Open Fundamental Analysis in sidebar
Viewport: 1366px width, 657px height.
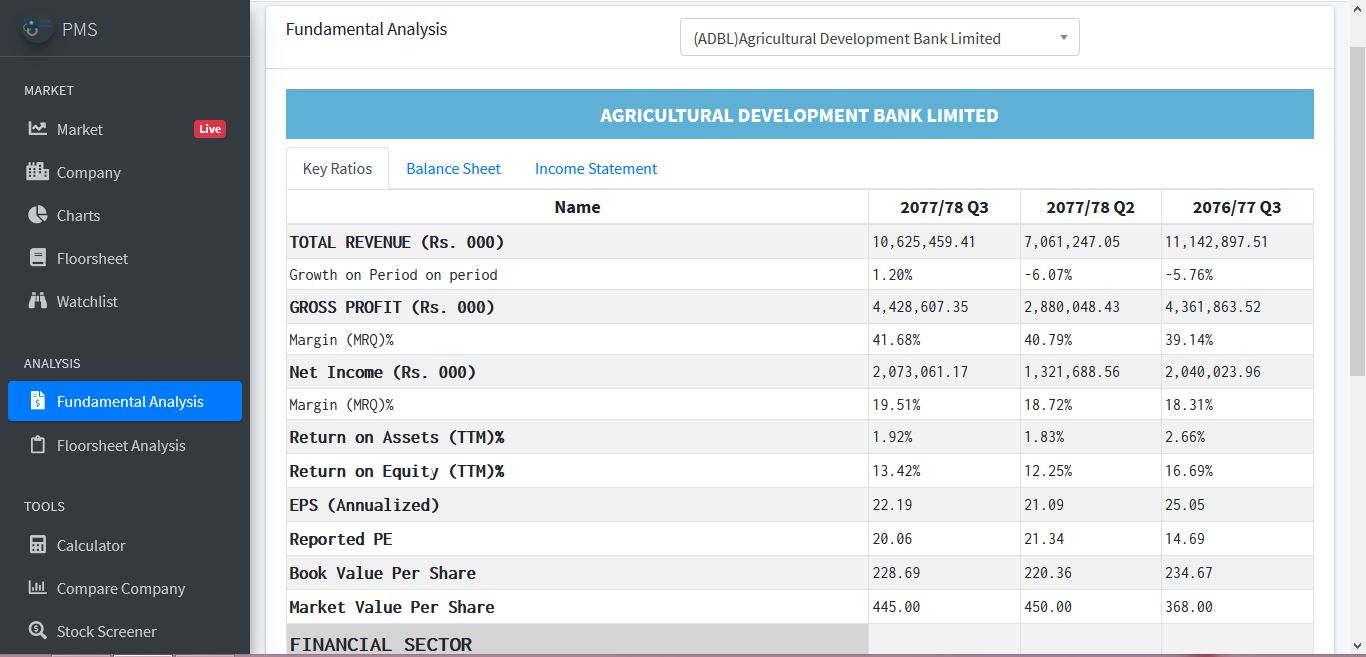pos(129,401)
